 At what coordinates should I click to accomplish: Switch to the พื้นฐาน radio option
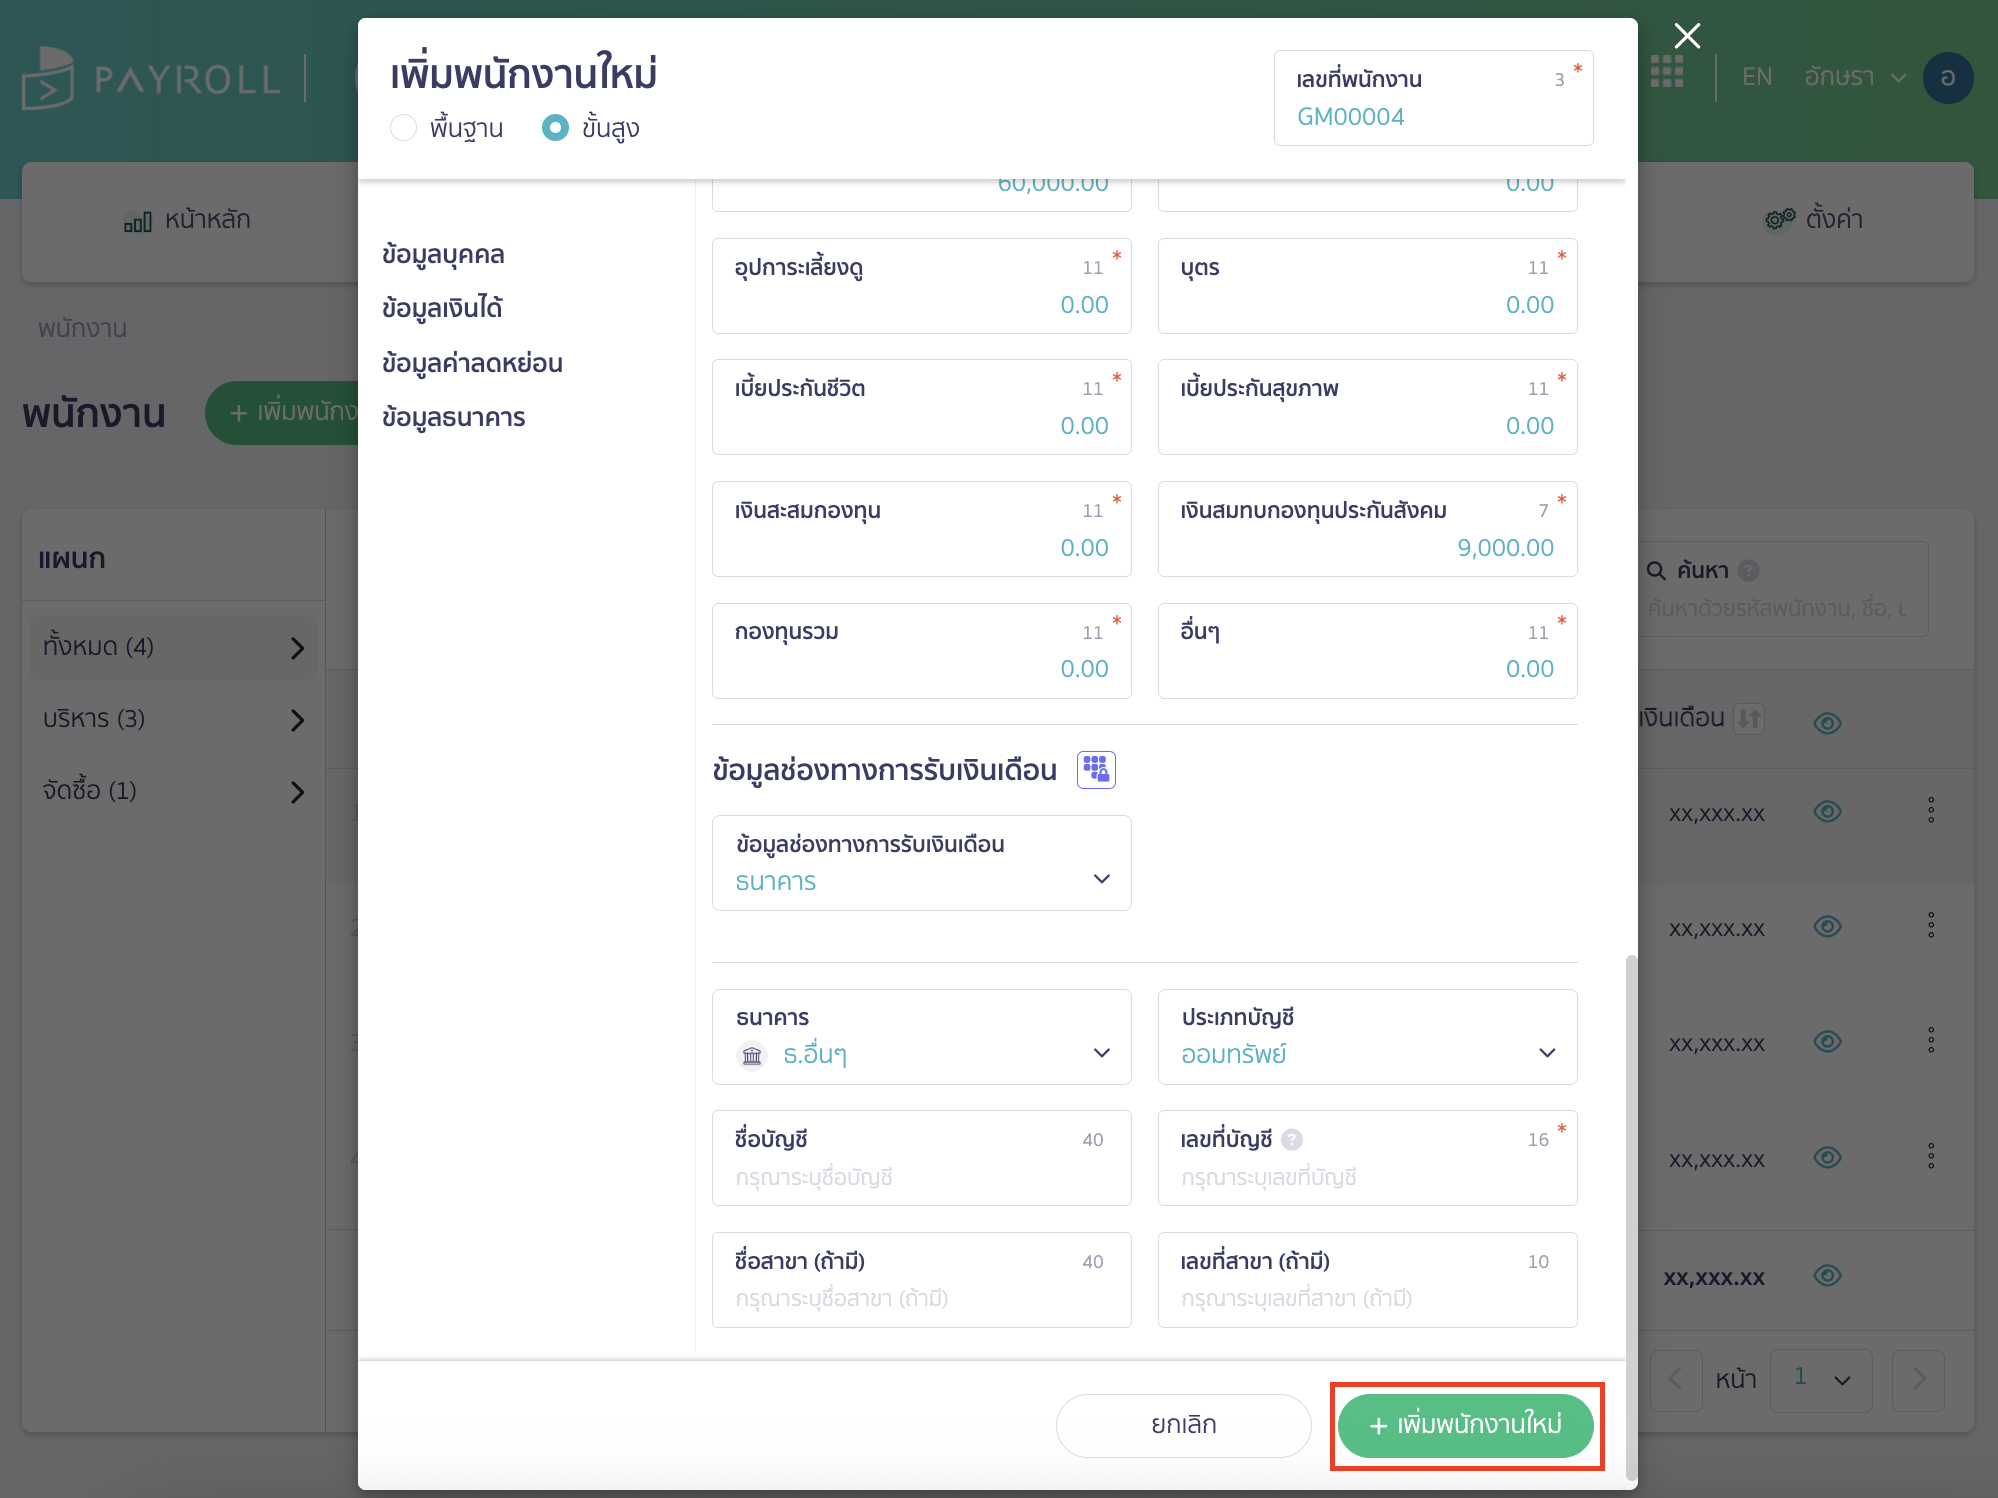click(404, 128)
